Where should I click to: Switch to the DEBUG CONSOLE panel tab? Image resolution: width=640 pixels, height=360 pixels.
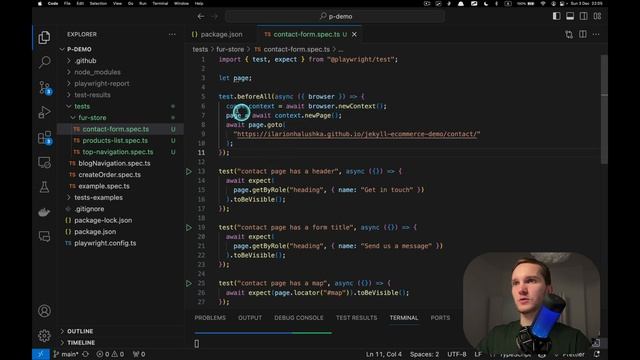[298, 318]
